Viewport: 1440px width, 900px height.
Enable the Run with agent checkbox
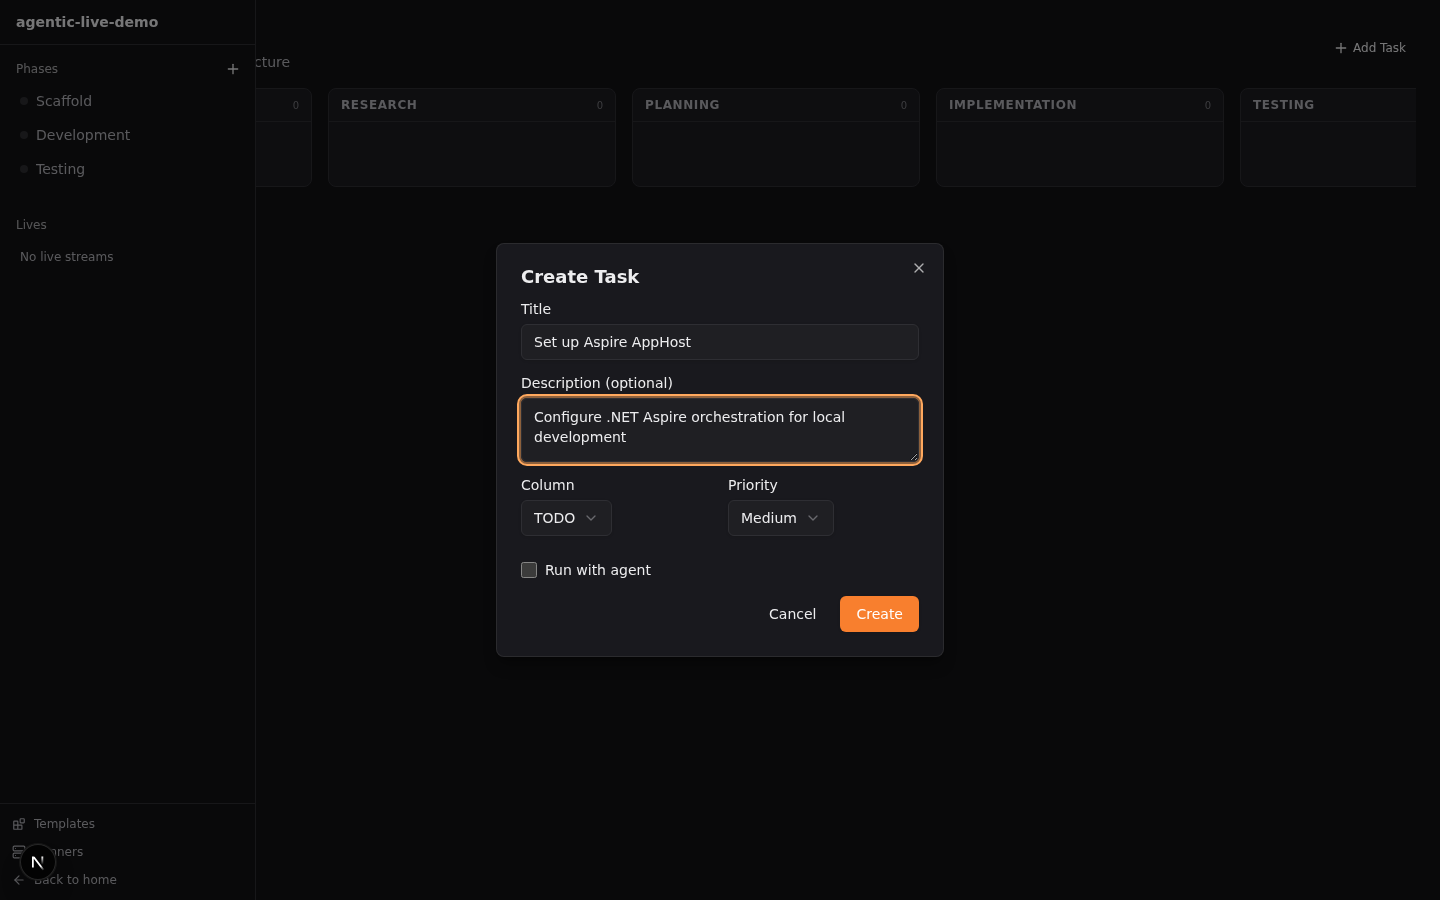(x=529, y=570)
